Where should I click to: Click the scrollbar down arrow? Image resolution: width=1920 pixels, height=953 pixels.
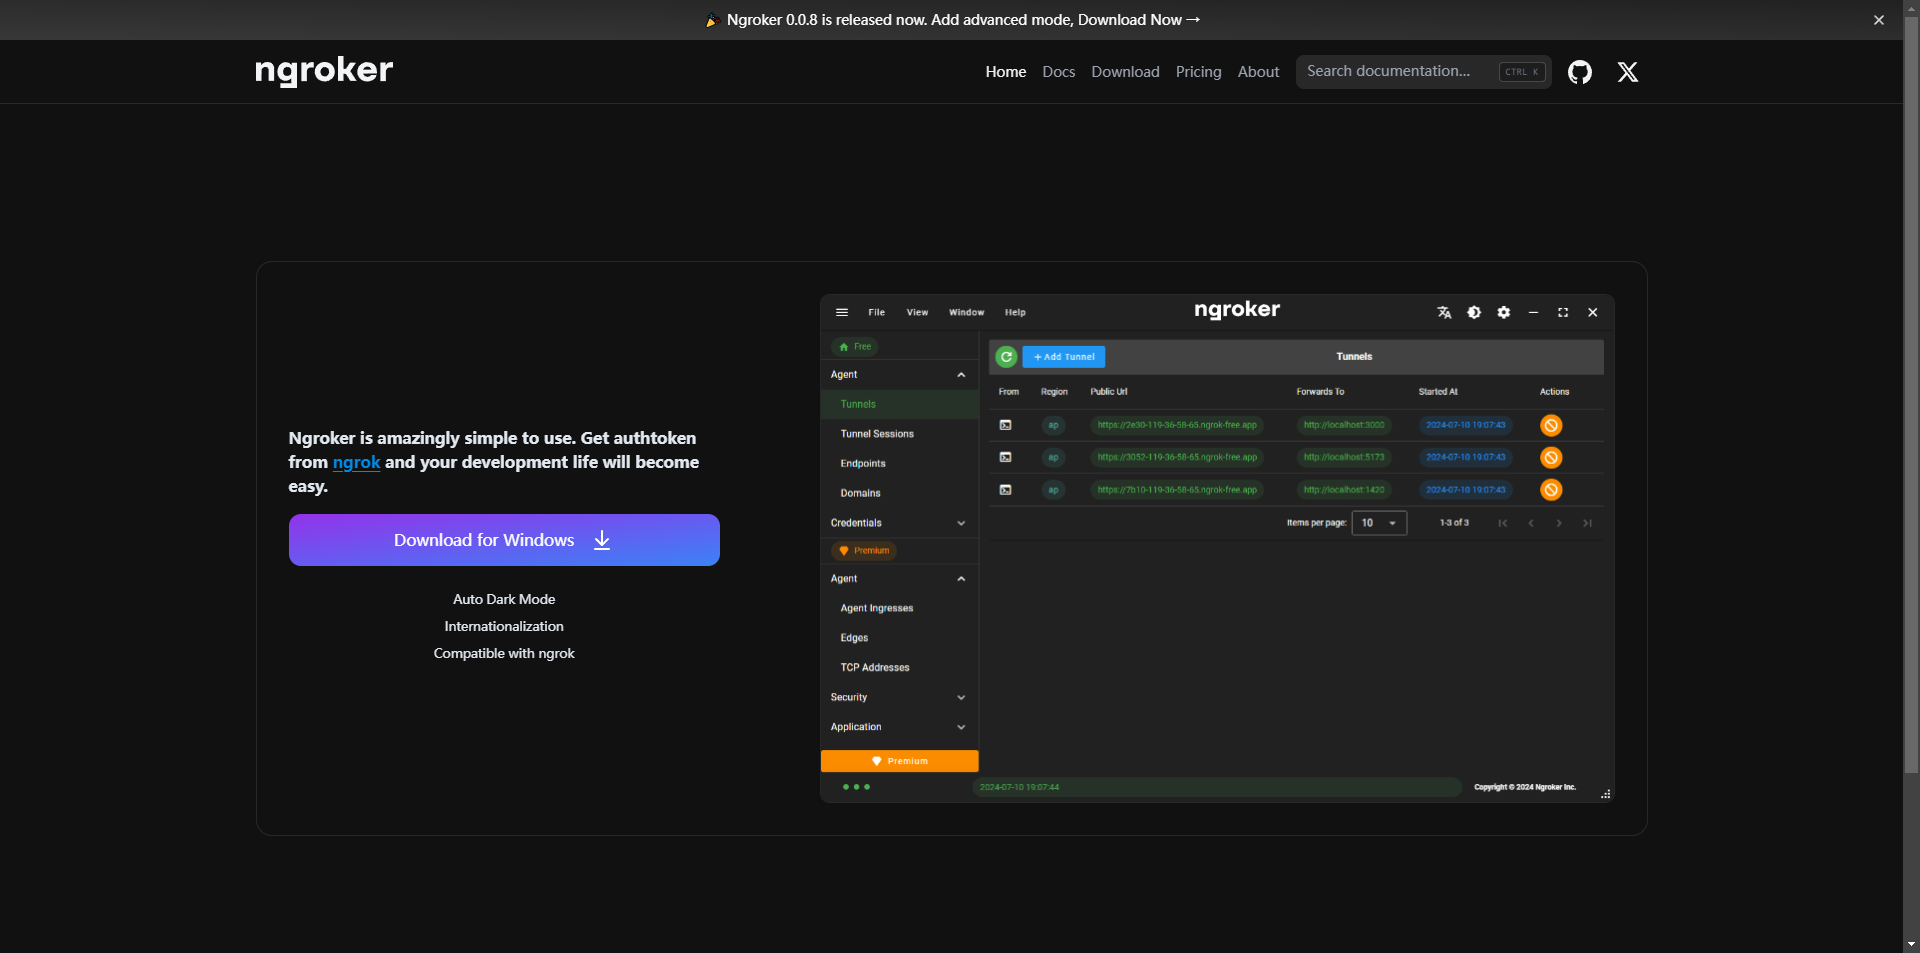click(x=1911, y=944)
